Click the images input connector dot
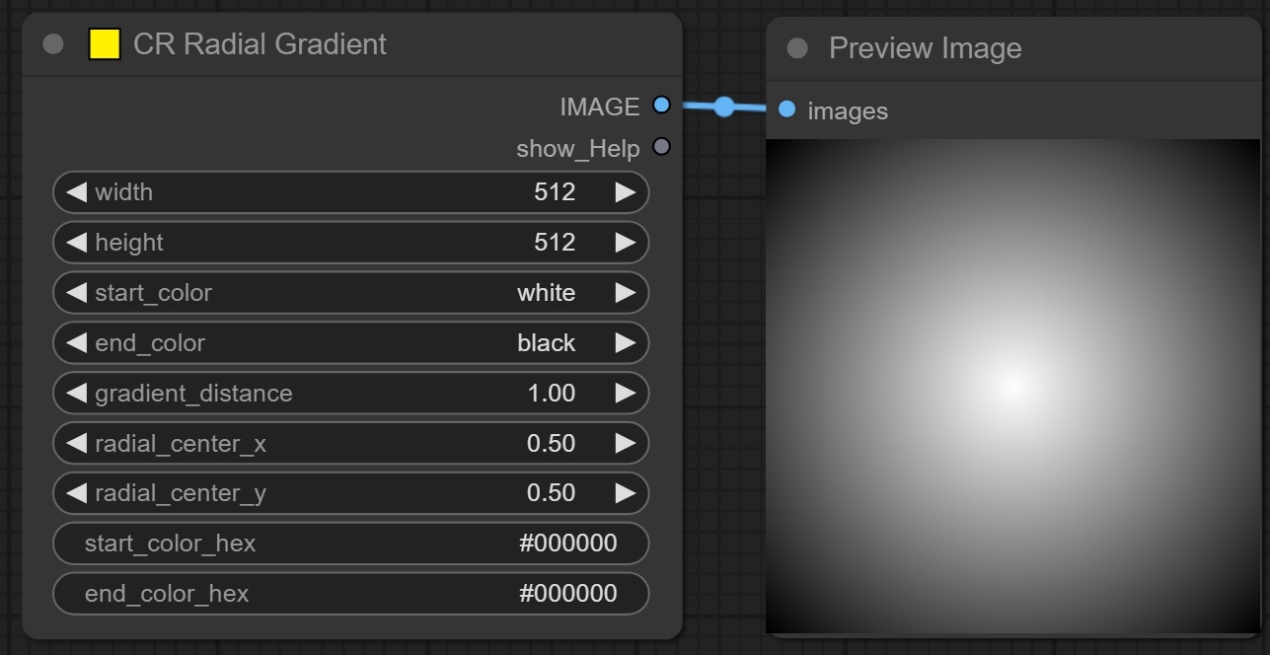 (787, 110)
